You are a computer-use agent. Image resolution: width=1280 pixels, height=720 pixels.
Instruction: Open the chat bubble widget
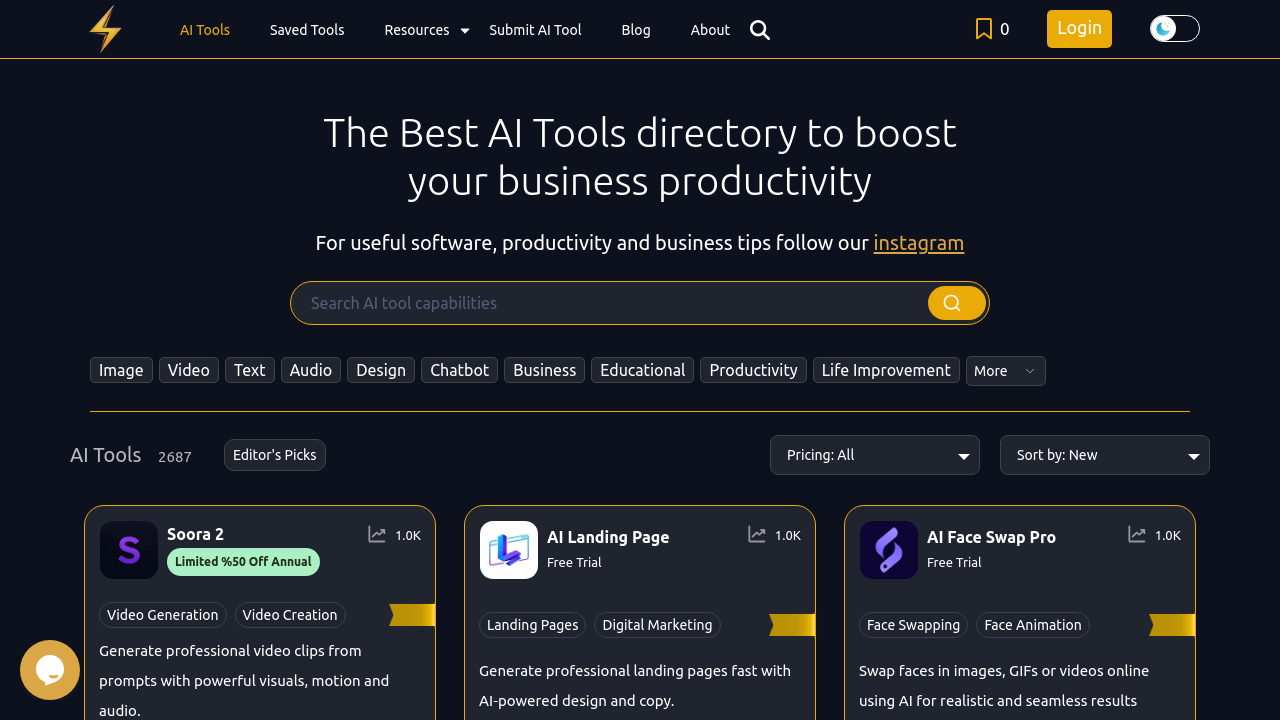[50, 670]
